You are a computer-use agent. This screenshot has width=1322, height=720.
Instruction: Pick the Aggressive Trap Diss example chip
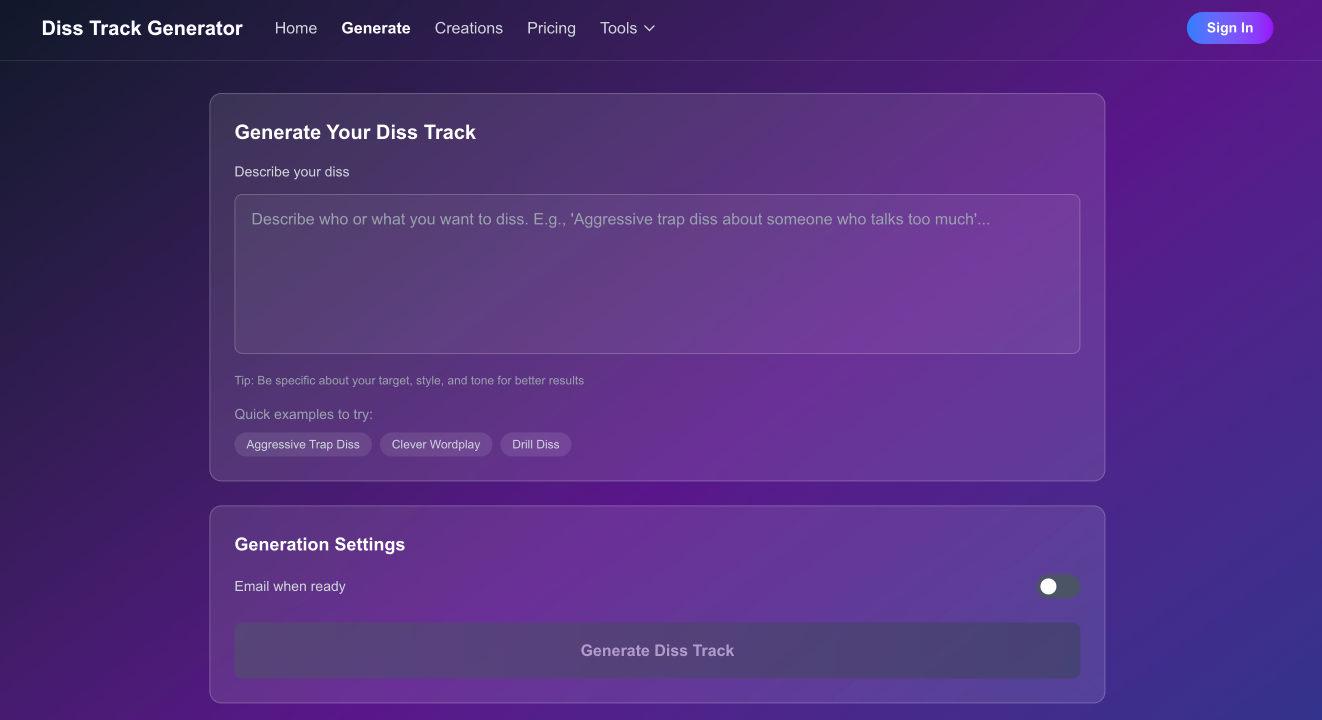pyautogui.click(x=303, y=444)
